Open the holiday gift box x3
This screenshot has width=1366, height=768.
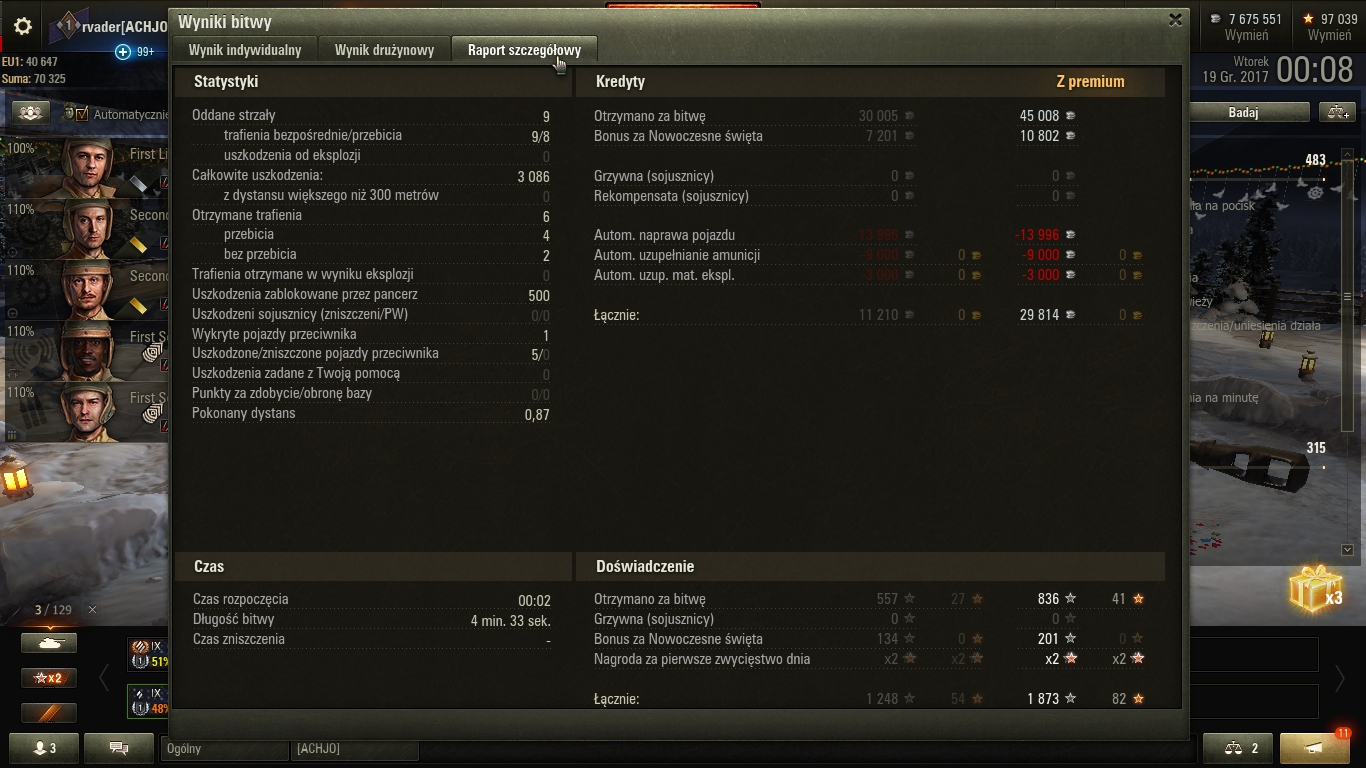(1316, 590)
